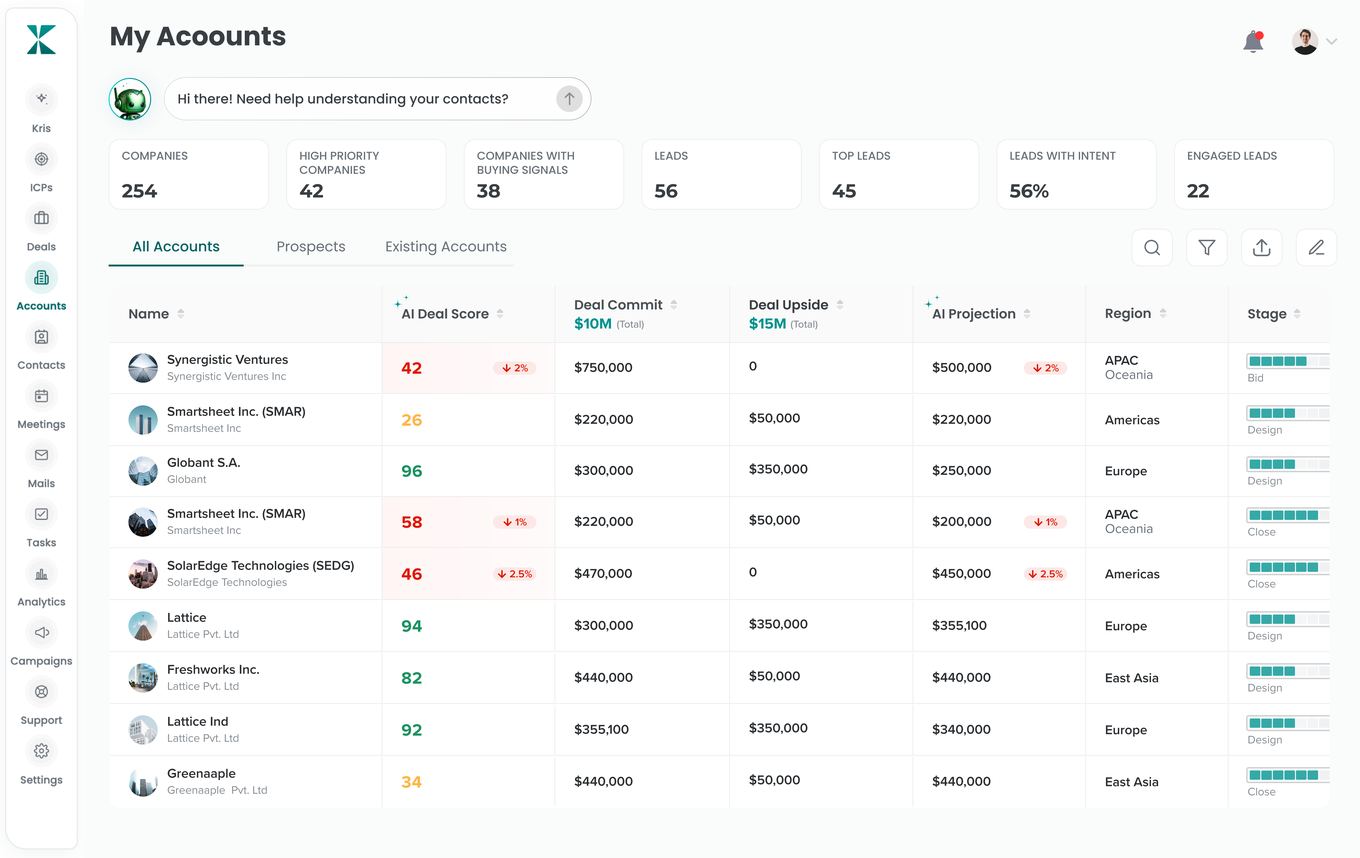Switch to the Existing Accounts tab
This screenshot has height=858, width=1360.
point(446,247)
